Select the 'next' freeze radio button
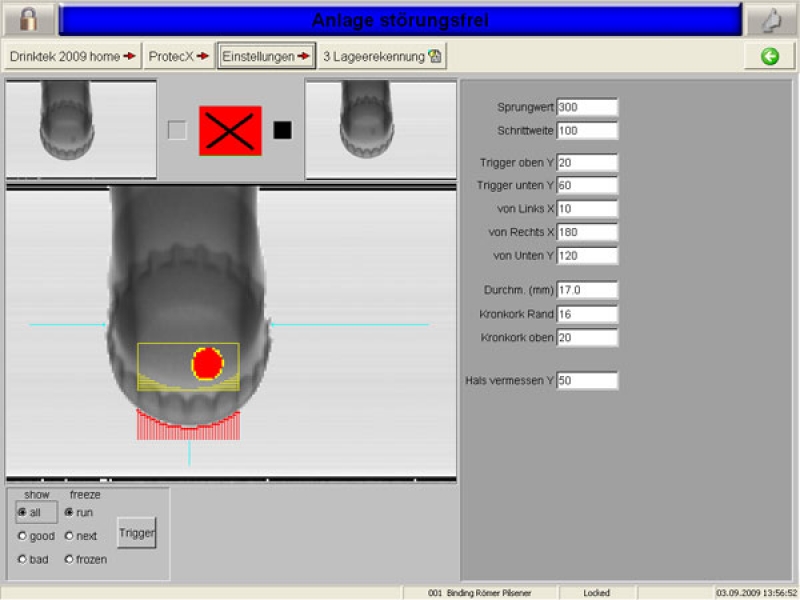Image resolution: width=800 pixels, height=600 pixels. tap(69, 536)
